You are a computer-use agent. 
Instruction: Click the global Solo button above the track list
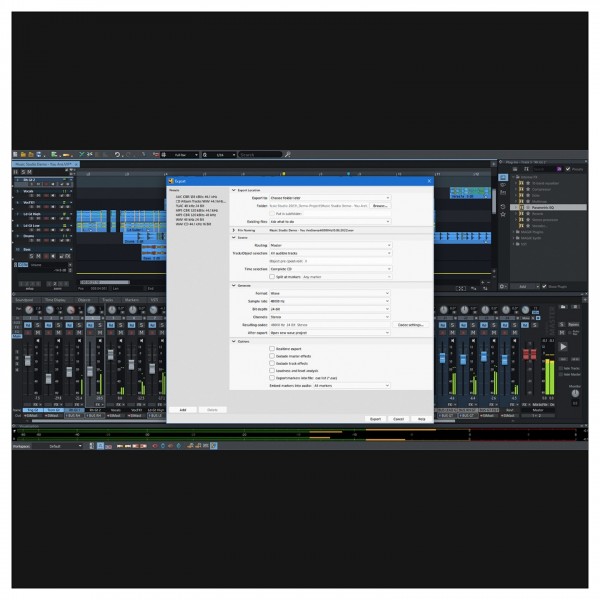[23, 172]
